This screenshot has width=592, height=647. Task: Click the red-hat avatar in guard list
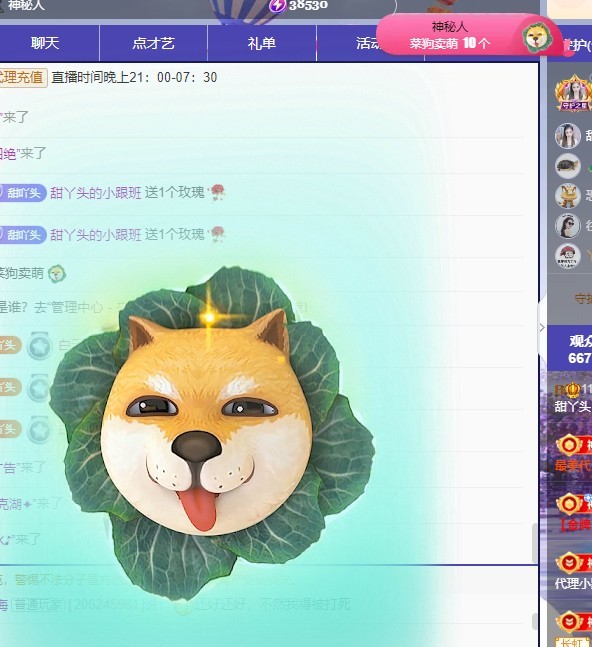click(x=568, y=256)
